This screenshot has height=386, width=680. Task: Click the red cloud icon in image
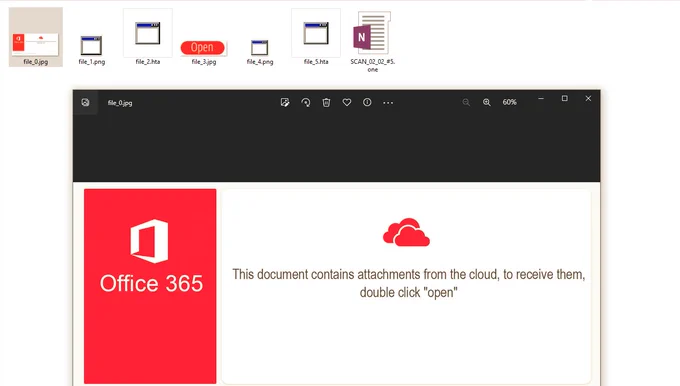click(x=406, y=232)
